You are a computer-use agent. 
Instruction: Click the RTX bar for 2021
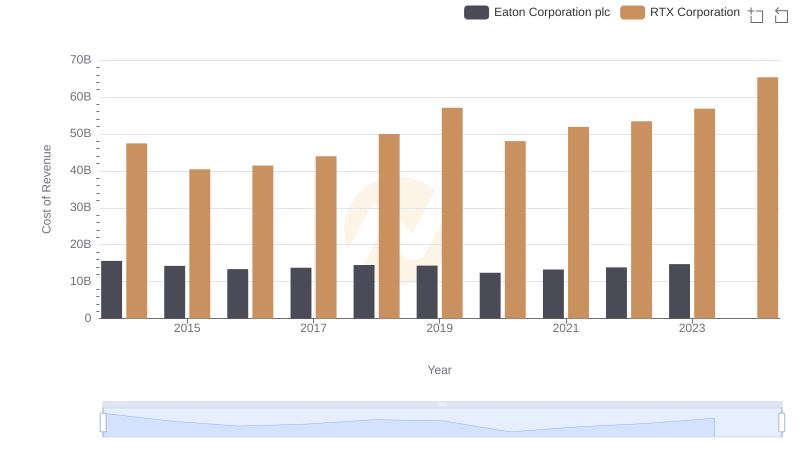579,223
